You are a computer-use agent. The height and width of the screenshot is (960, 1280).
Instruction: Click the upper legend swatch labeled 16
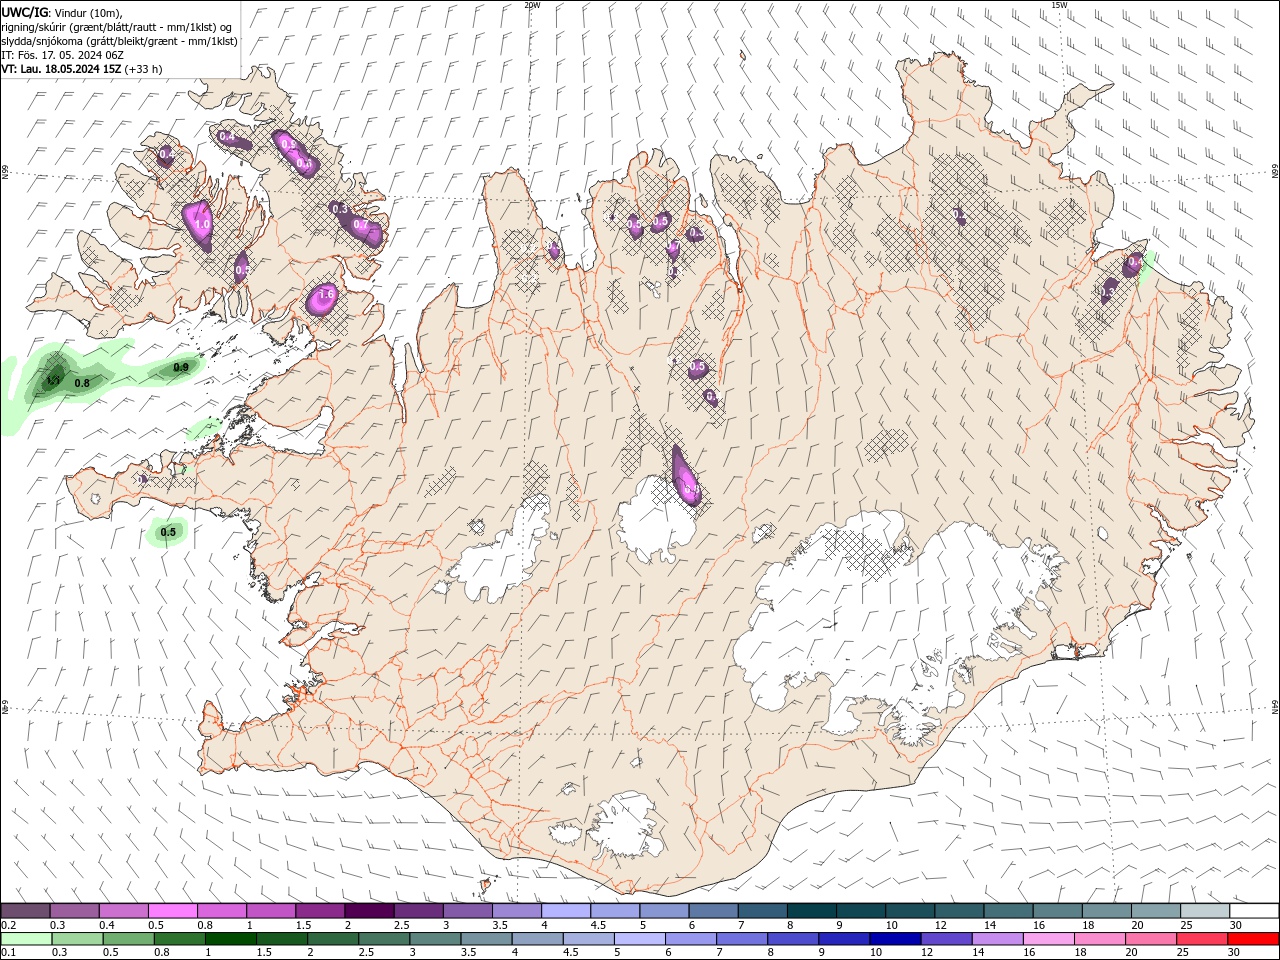1058,910
